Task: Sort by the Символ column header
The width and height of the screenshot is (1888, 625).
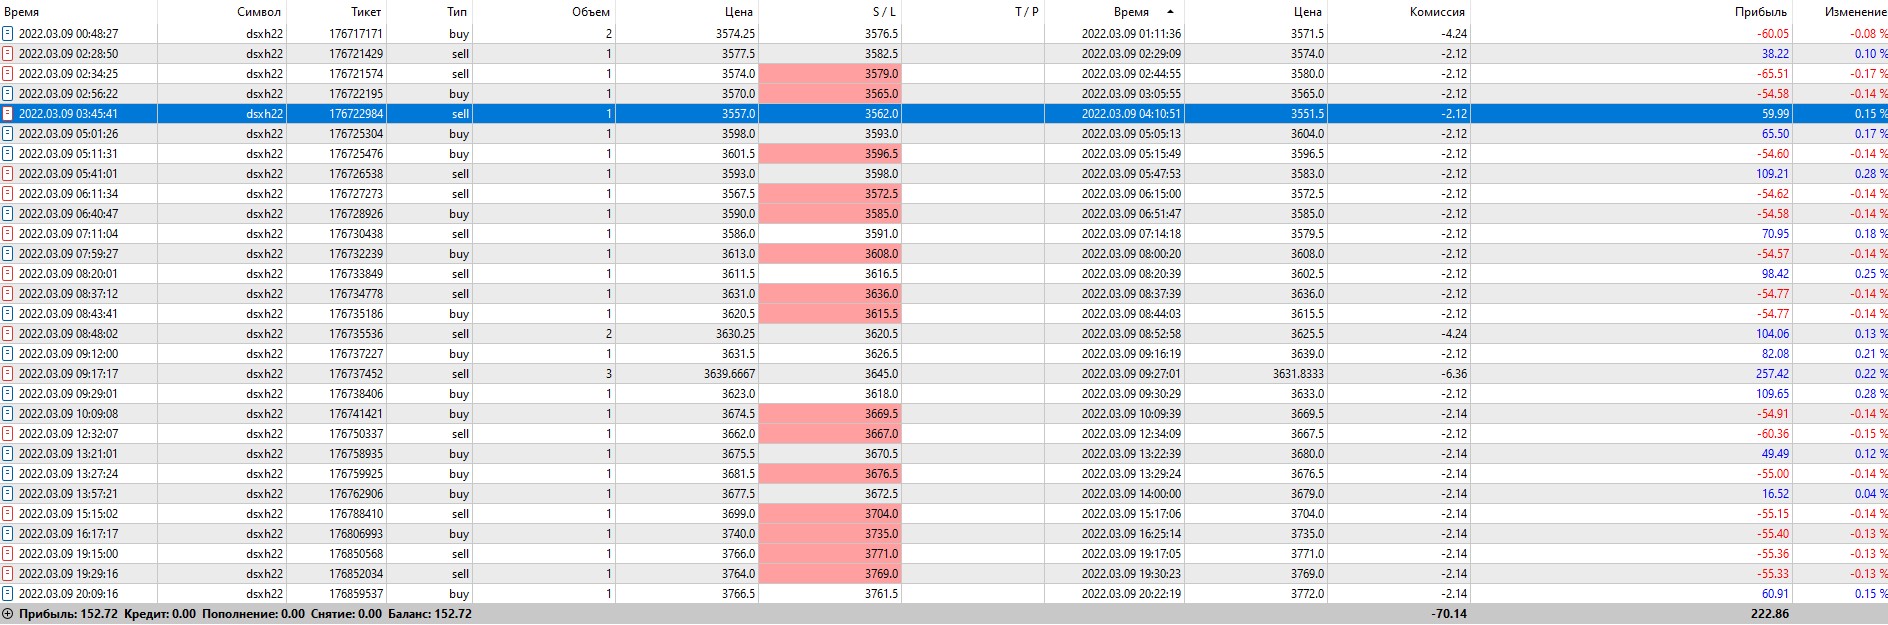Action: (x=259, y=12)
